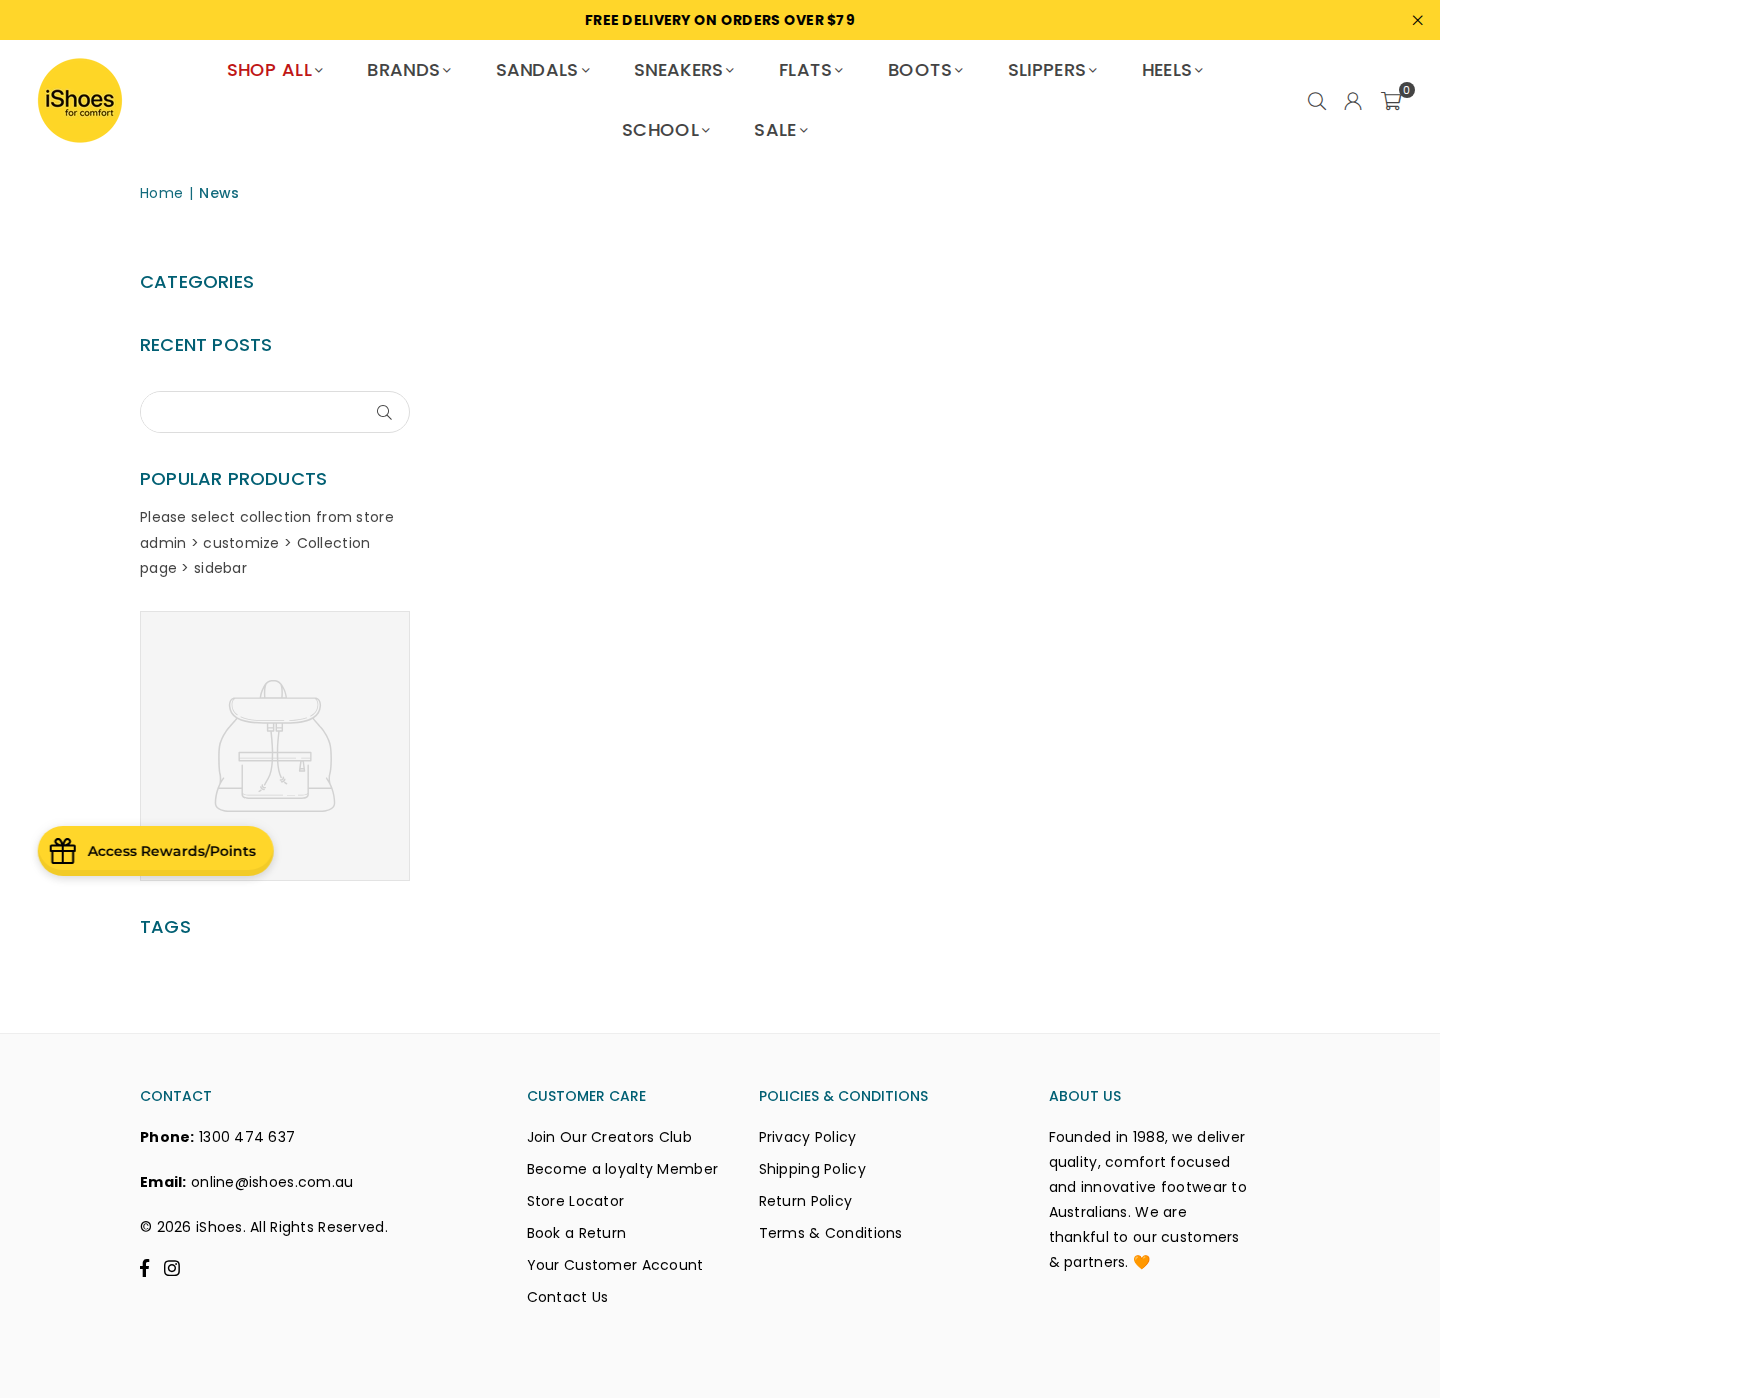Open the Privacy Policy link
1760x1398 pixels.
pyautogui.click(x=807, y=1137)
